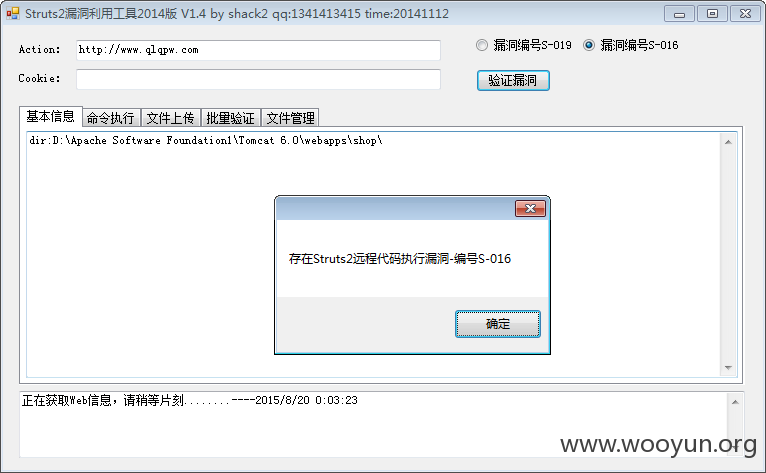Open the 文件上传 tab
Viewport: 766px width, 473px height.
point(170,118)
